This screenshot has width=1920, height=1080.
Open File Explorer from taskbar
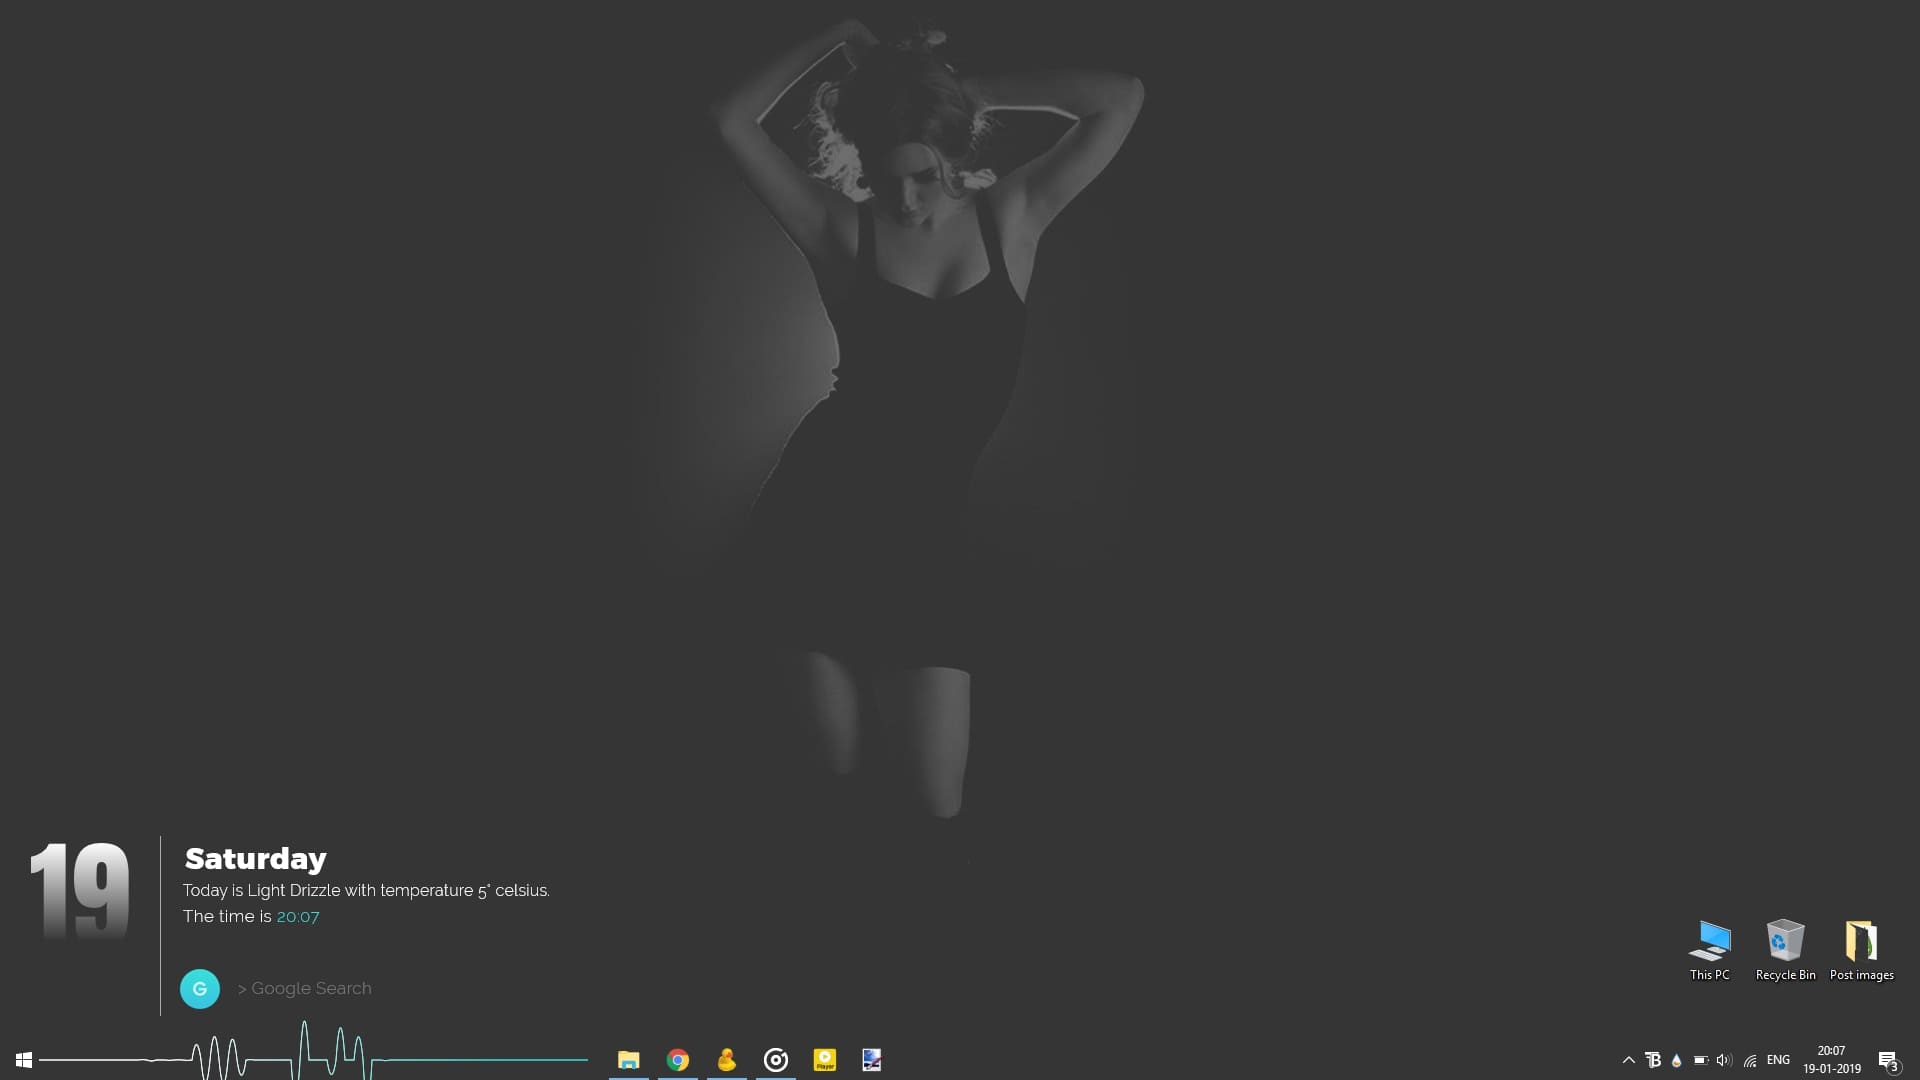point(629,1059)
